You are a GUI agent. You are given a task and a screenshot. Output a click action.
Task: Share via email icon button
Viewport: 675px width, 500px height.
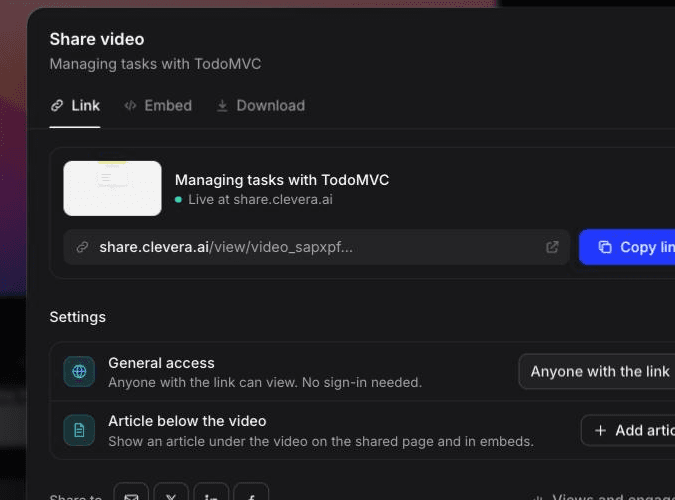coord(131,492)
